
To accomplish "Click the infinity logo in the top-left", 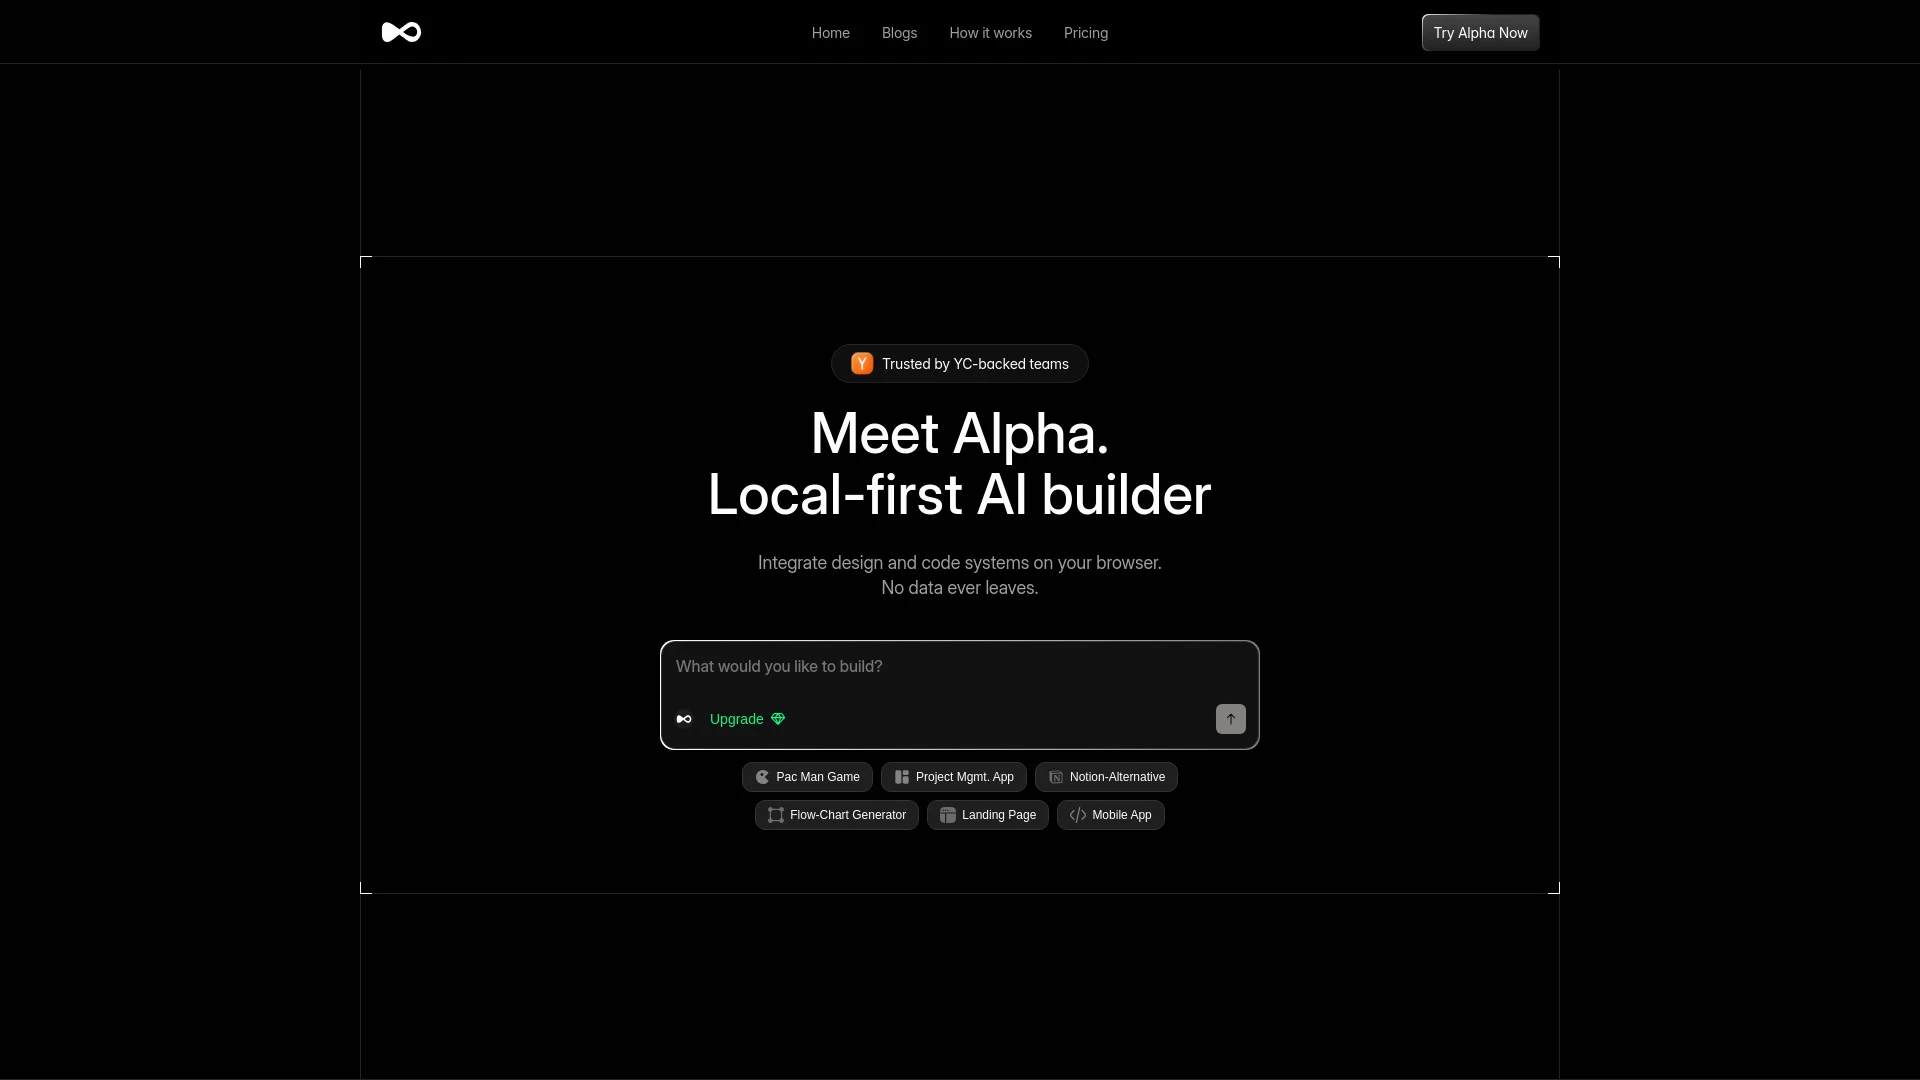I will 400,32.
